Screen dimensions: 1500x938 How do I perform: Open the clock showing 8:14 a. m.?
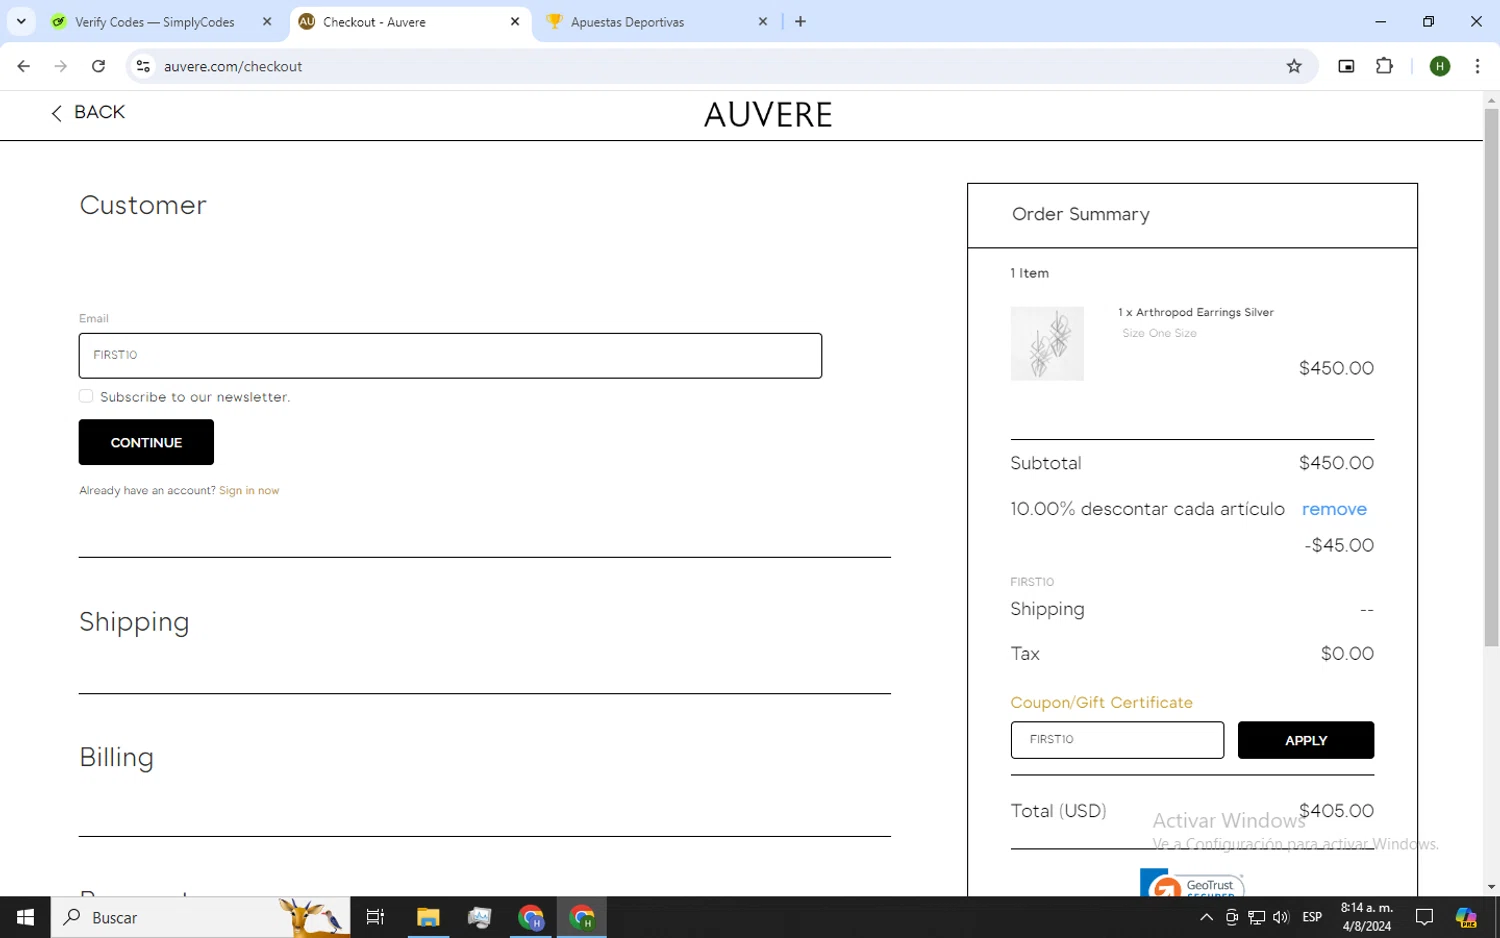coord(1366,917)
